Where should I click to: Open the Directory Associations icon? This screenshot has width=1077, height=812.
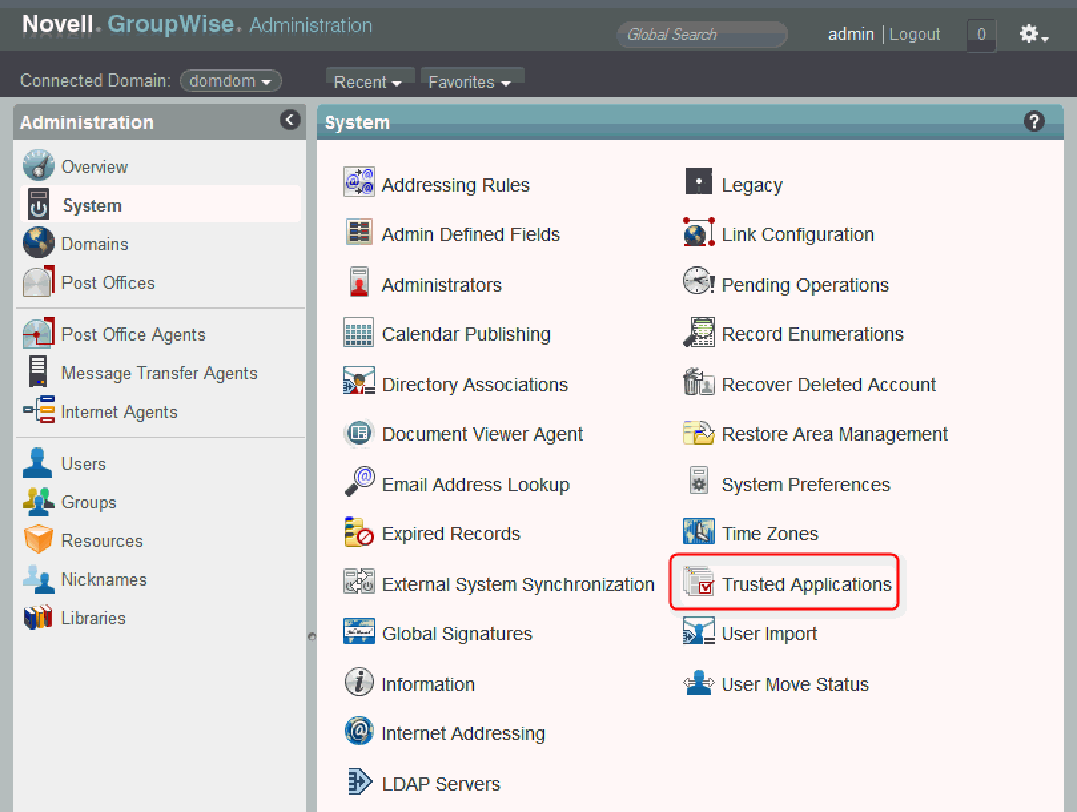[359, 381]
